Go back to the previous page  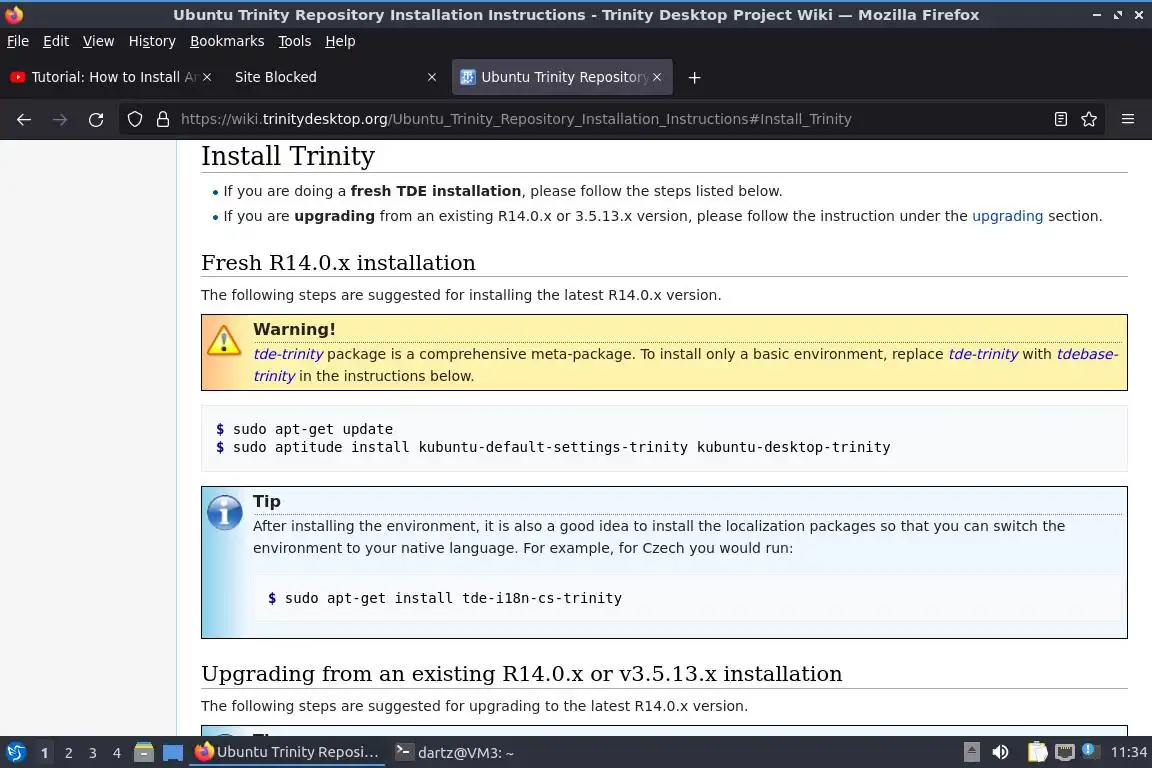coord(24,119)
